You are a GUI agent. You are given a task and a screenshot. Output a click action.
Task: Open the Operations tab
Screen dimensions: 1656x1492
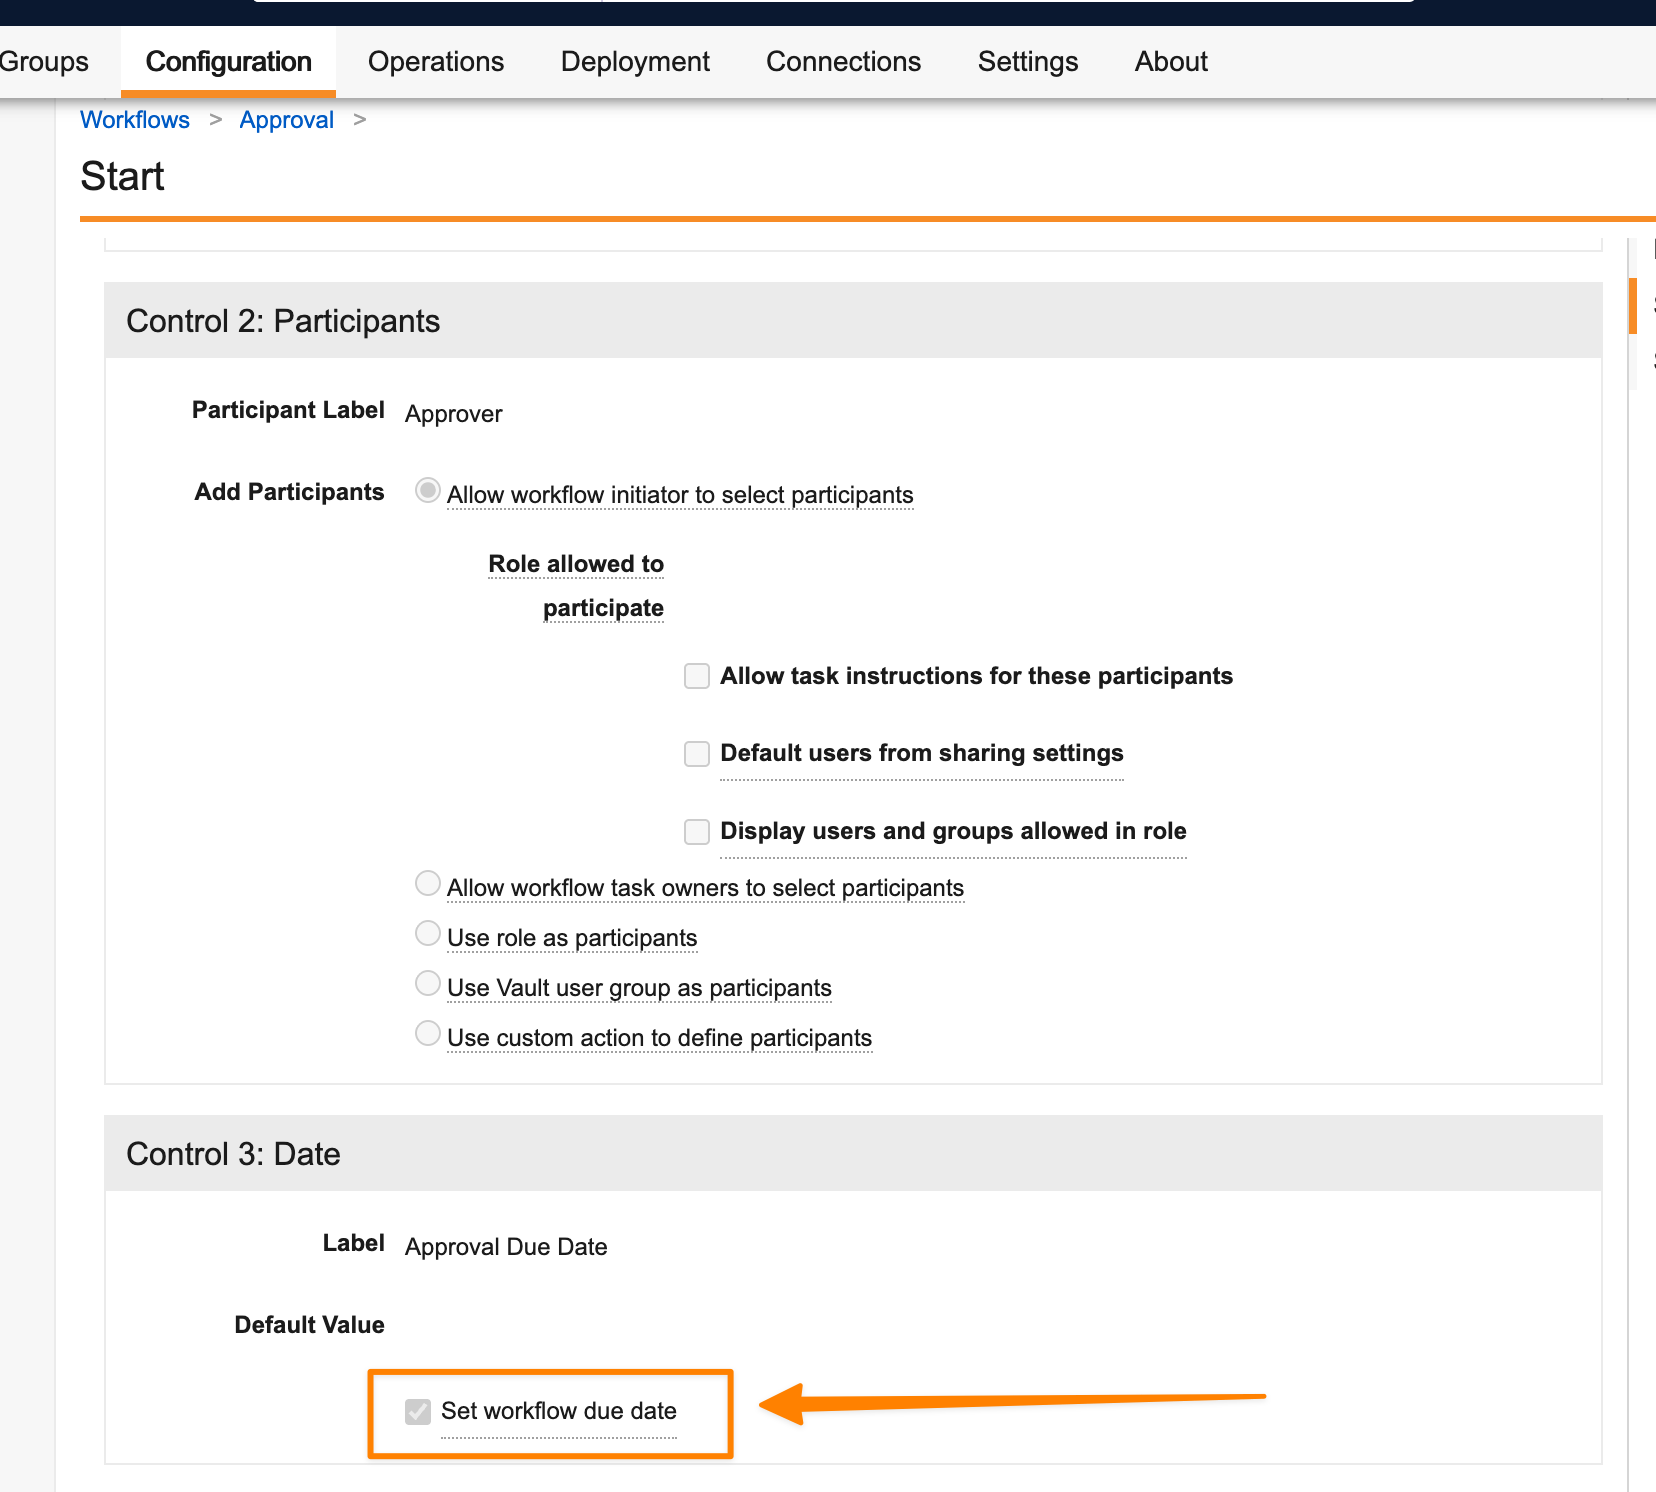point(435,62)
